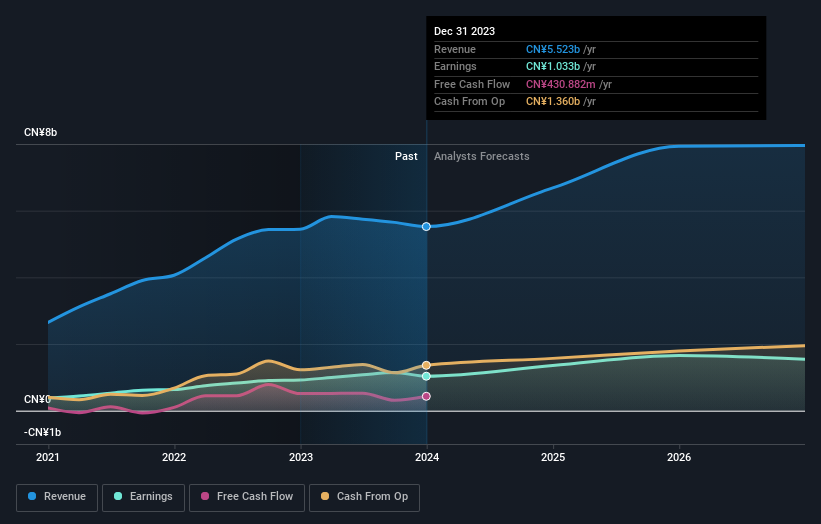Toggle the Cash From Op legend button
This screenshot has width=821, height=524.
364,497
